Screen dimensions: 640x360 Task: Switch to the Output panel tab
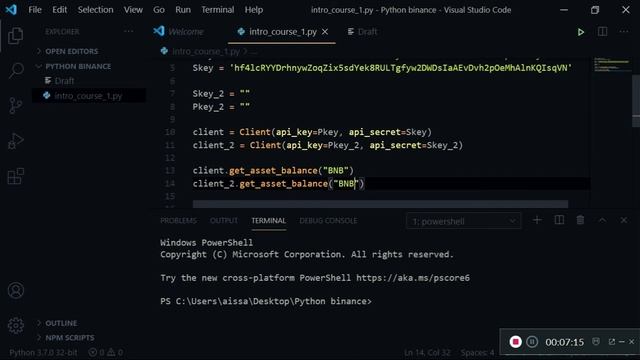(x=224, y=220)
